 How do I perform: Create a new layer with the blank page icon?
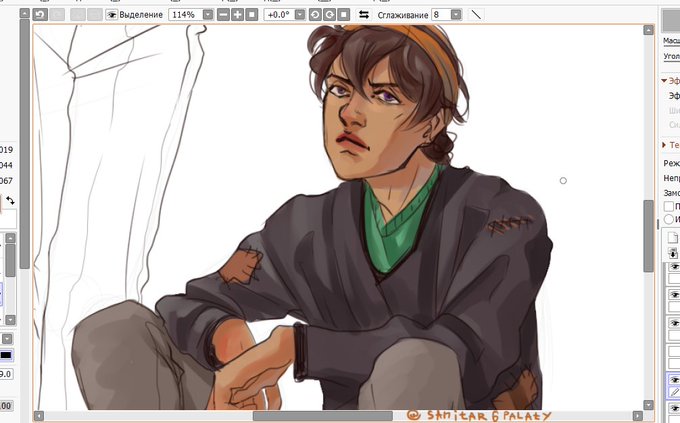click(673, 238)
